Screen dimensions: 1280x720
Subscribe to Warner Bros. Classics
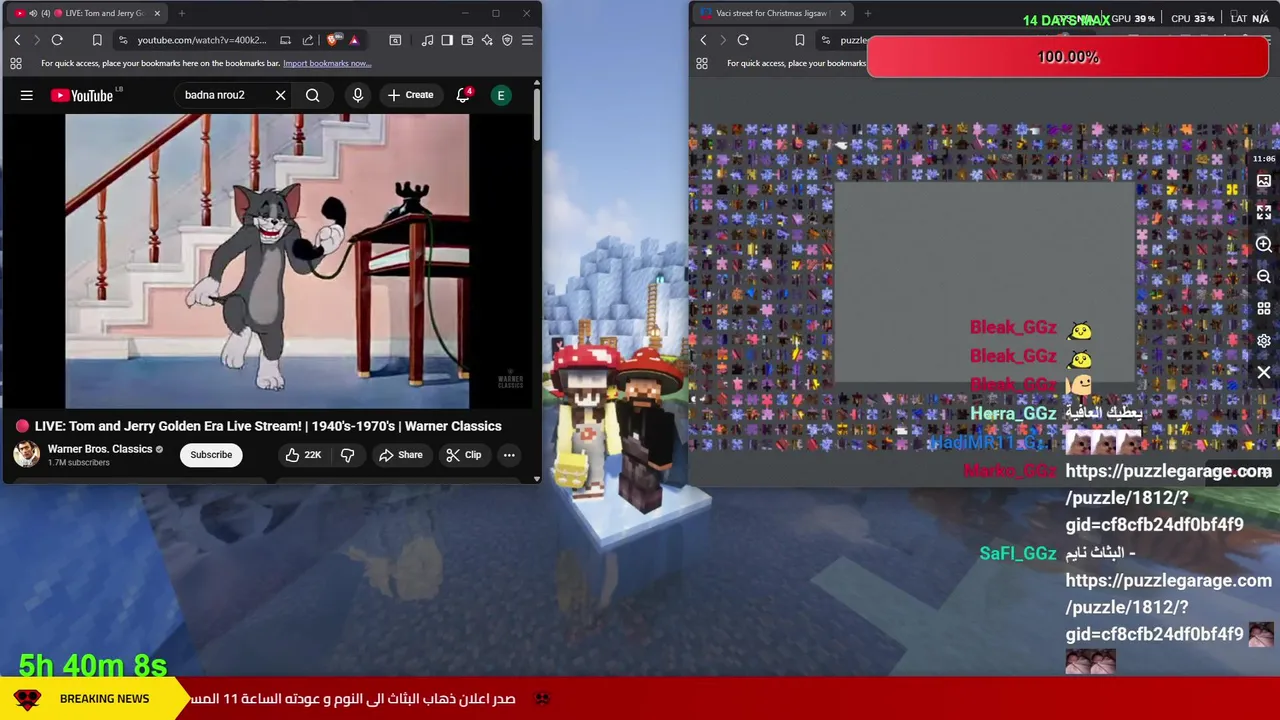click(x=211, y=455)
